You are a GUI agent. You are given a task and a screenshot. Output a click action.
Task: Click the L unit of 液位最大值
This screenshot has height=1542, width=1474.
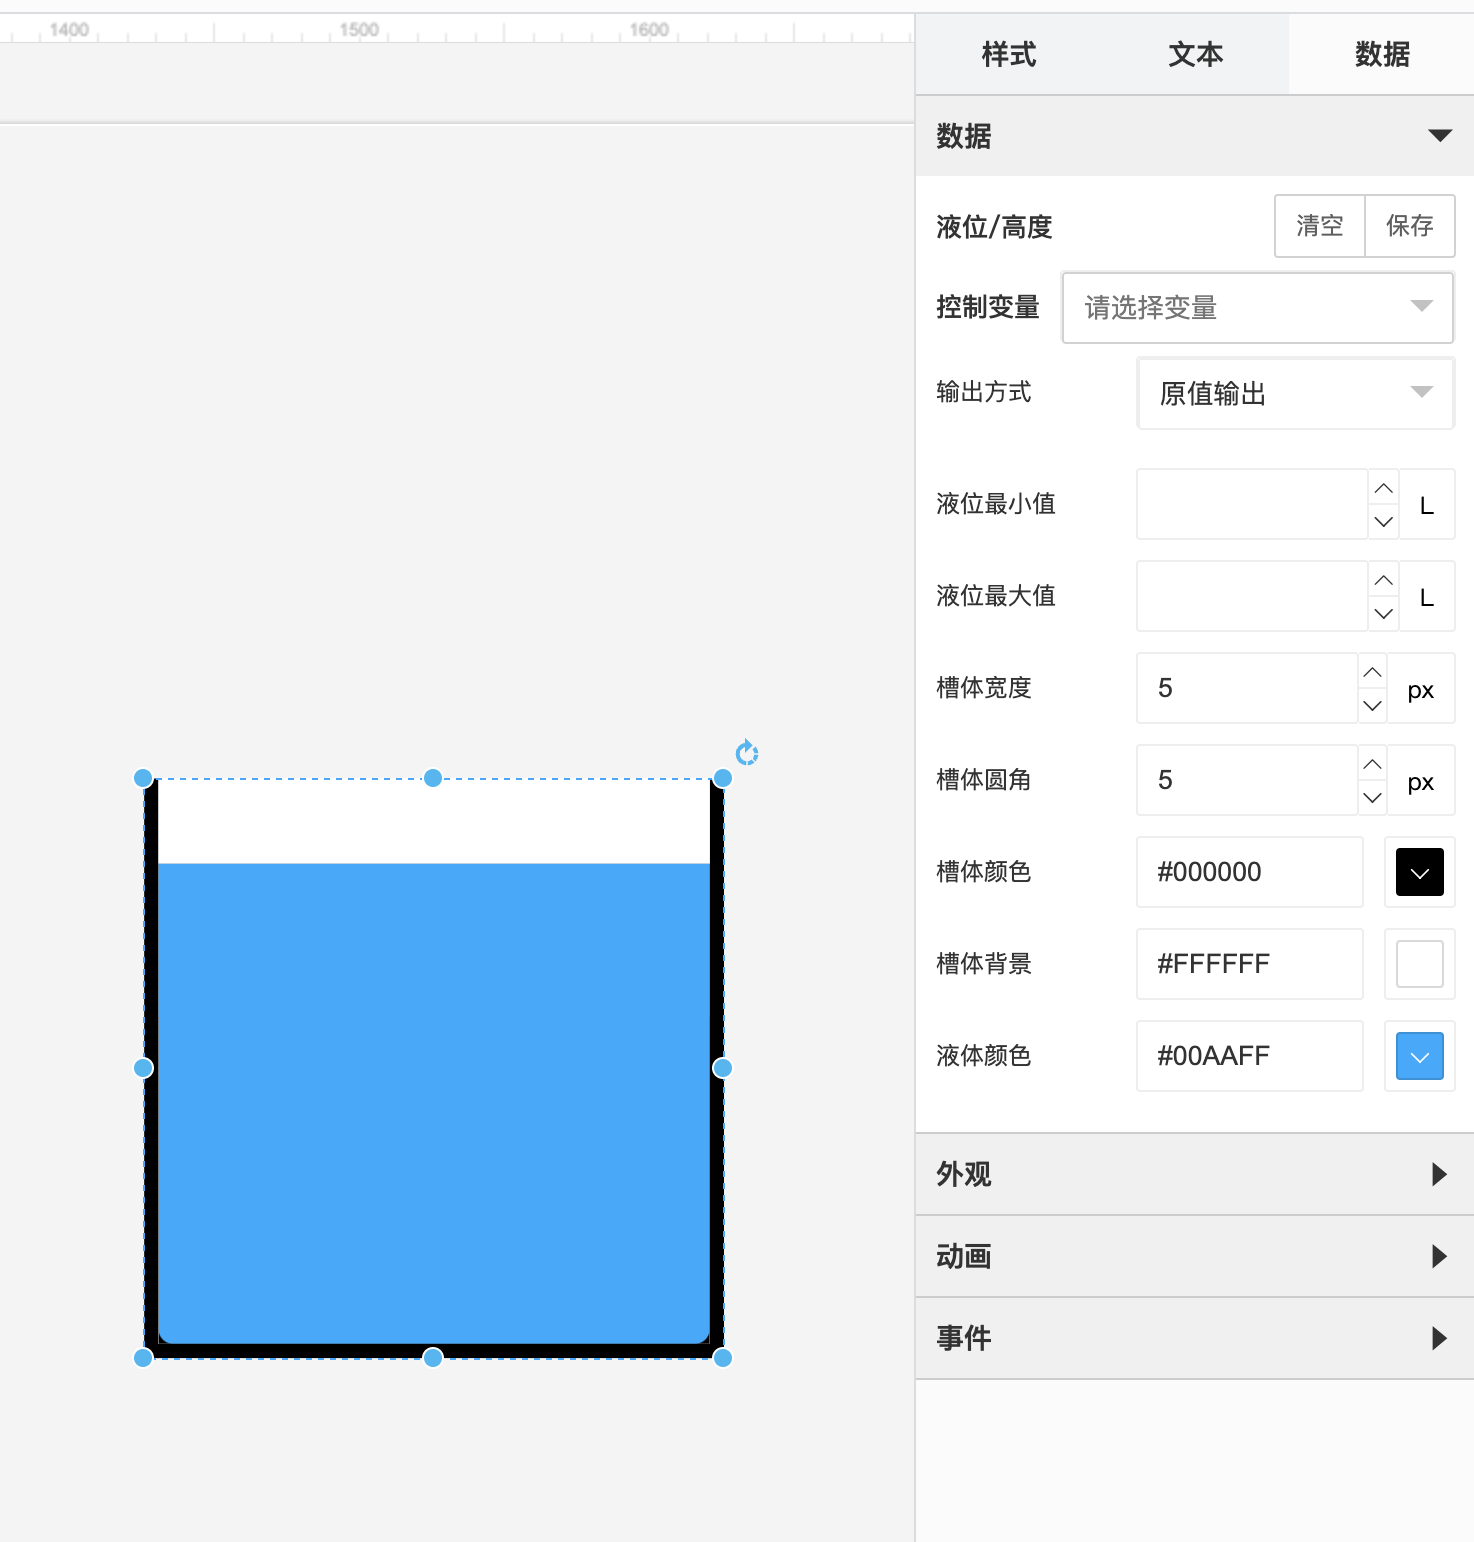1427,597
